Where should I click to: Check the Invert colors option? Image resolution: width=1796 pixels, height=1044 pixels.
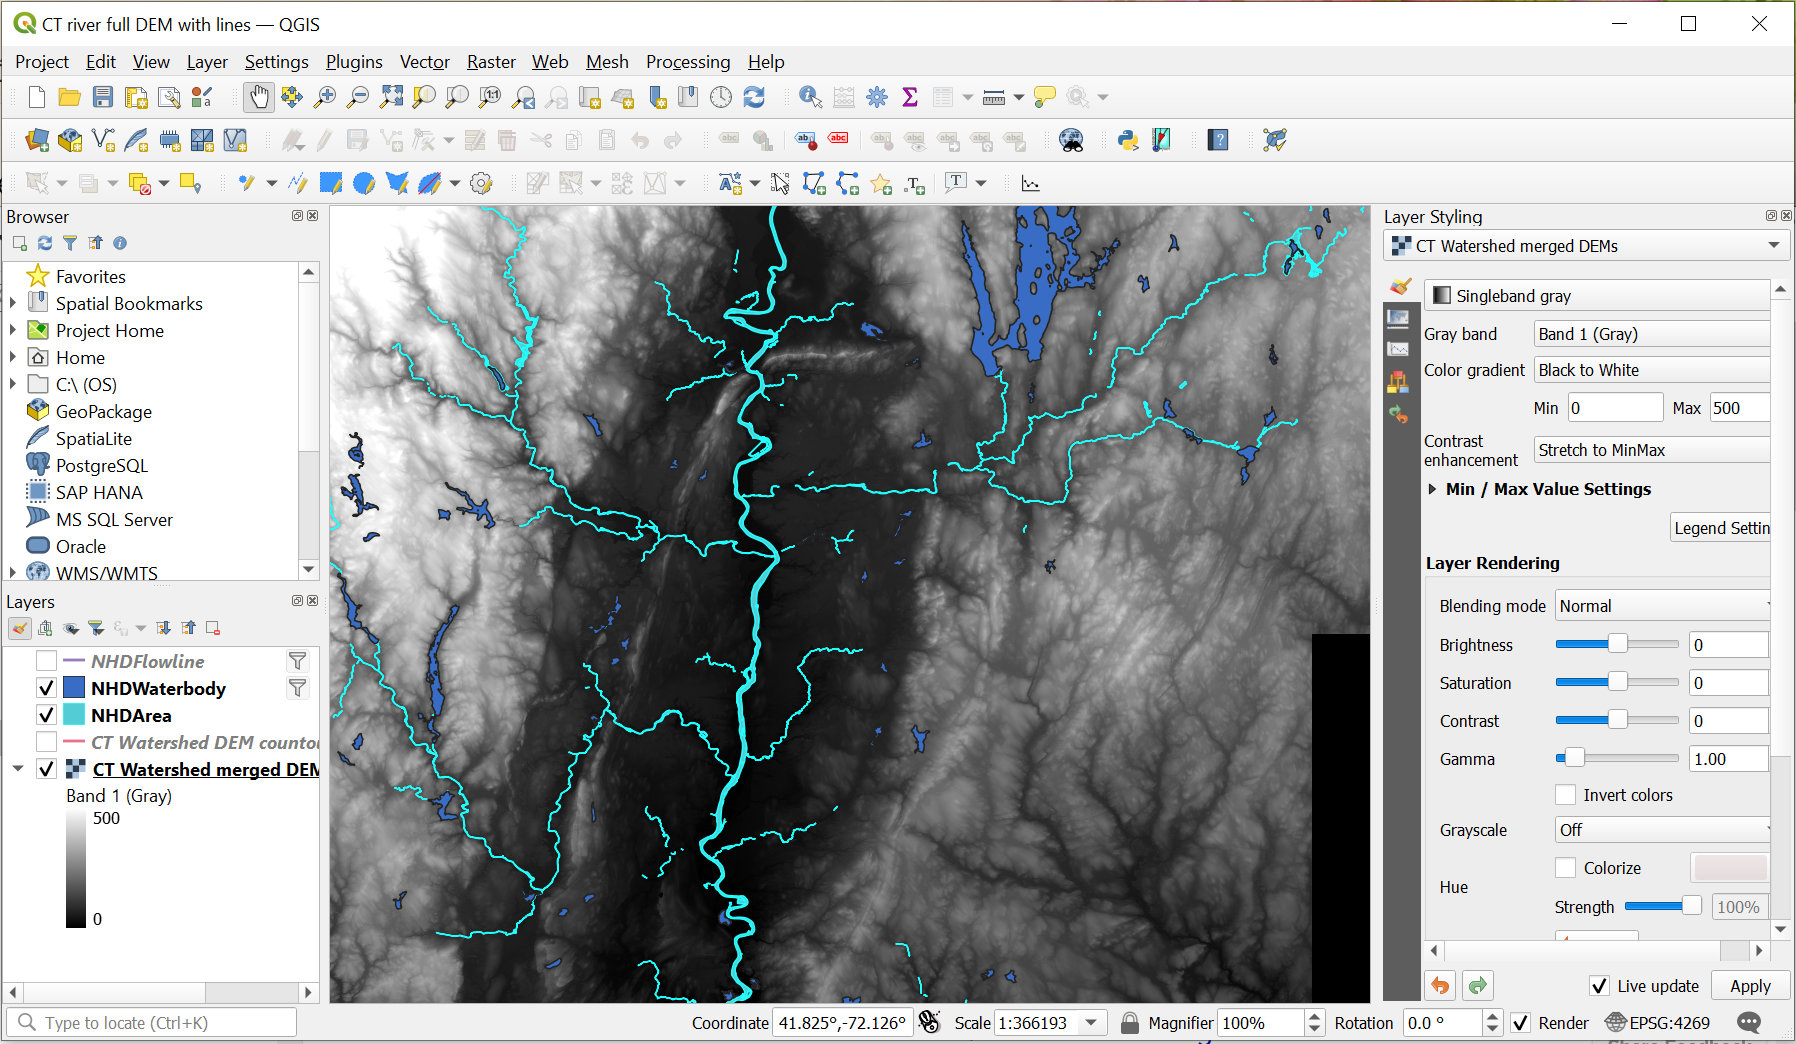pos(1566,795)
